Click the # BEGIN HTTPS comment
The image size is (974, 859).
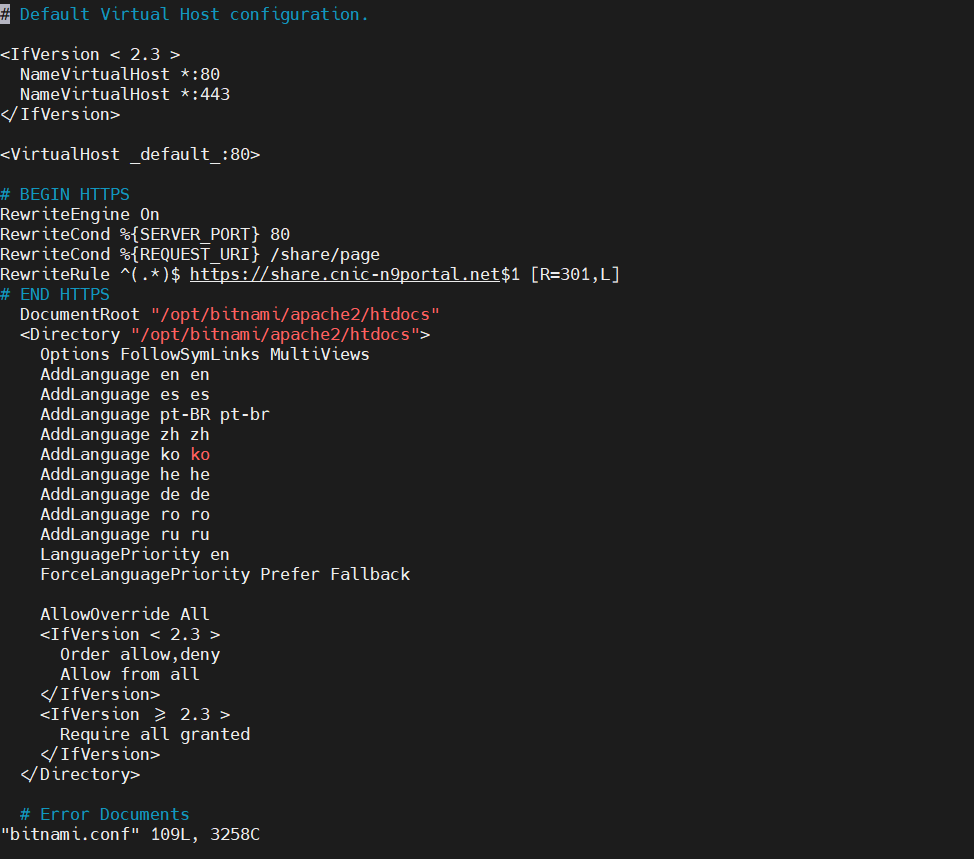[65, 194]
